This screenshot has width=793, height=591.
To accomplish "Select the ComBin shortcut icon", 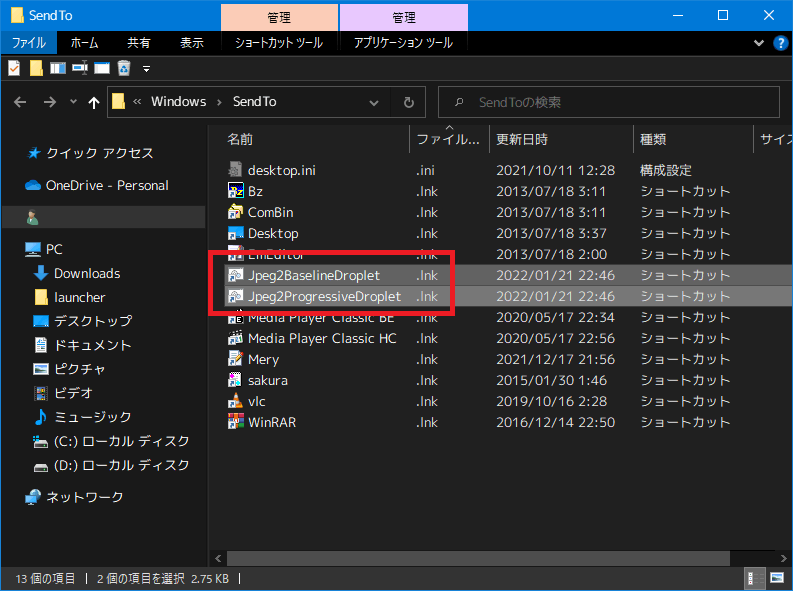I will pyautogui.click(x=235, y=212).
